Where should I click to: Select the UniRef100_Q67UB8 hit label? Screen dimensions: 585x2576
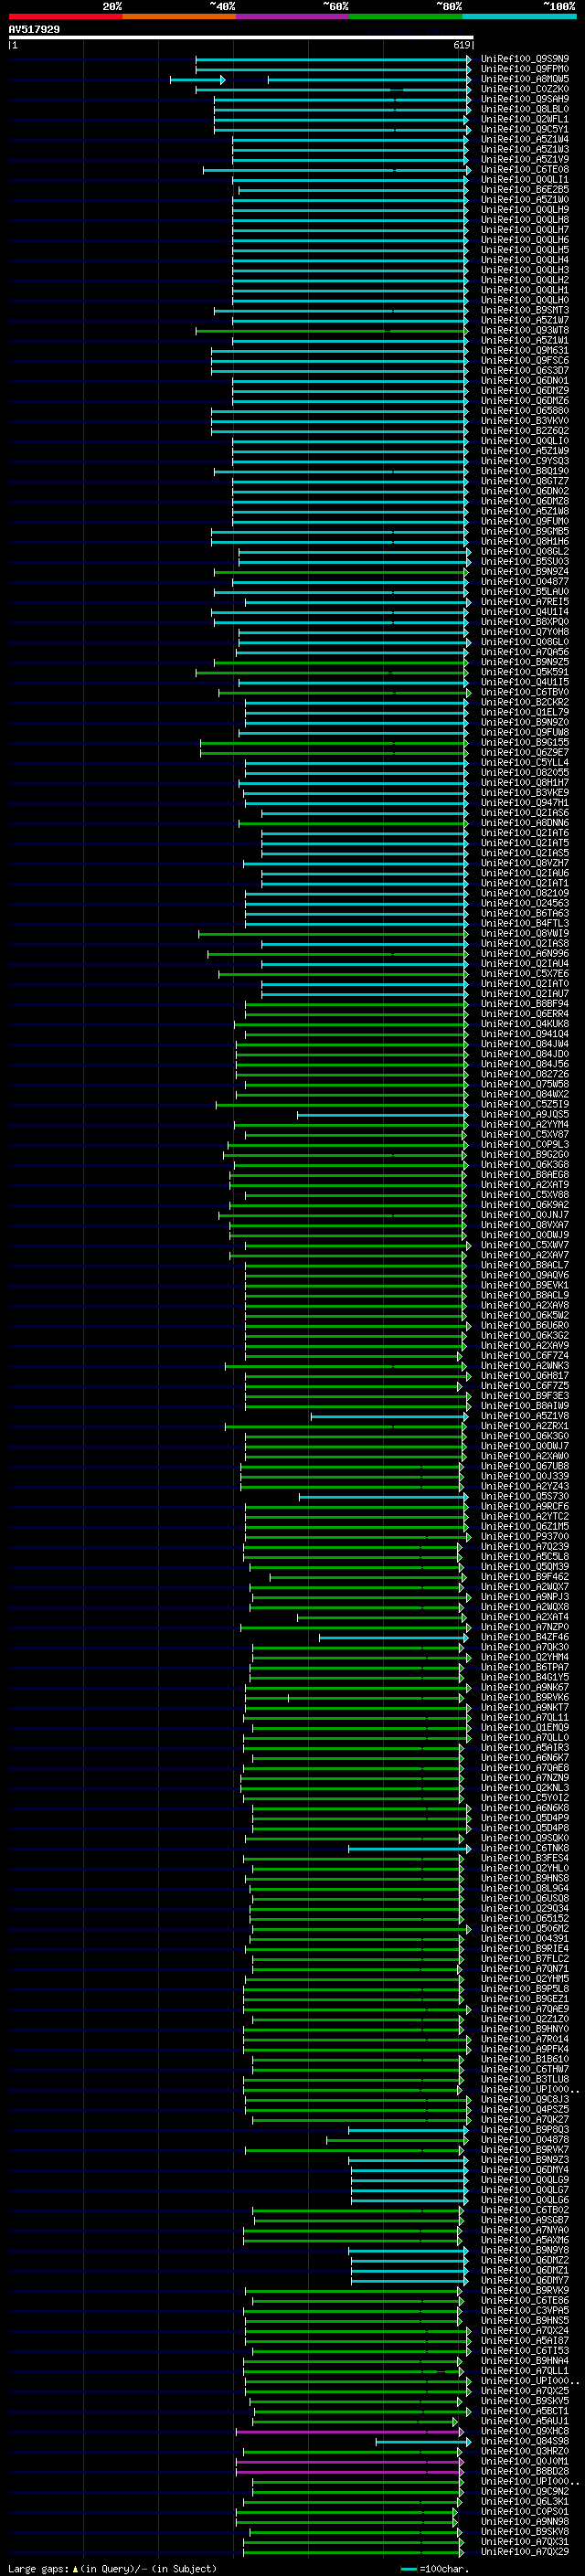coord(525,1466)
